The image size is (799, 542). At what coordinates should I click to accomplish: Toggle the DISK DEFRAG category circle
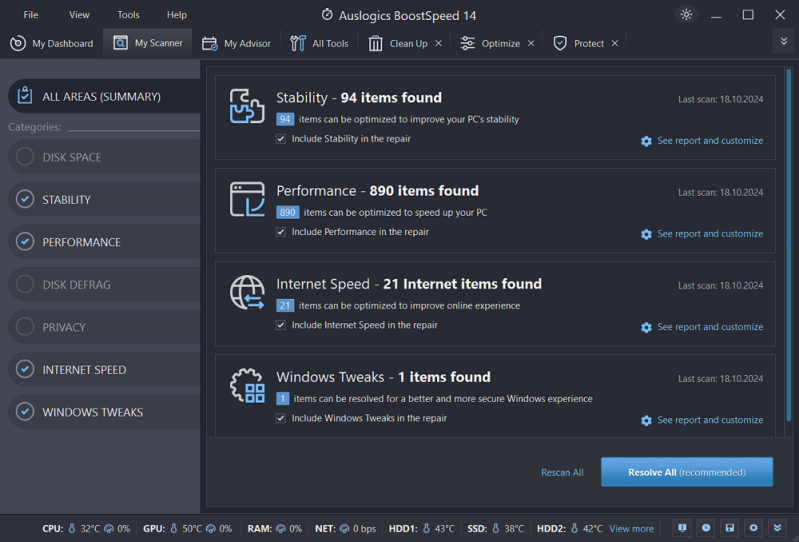coord(25,284)
